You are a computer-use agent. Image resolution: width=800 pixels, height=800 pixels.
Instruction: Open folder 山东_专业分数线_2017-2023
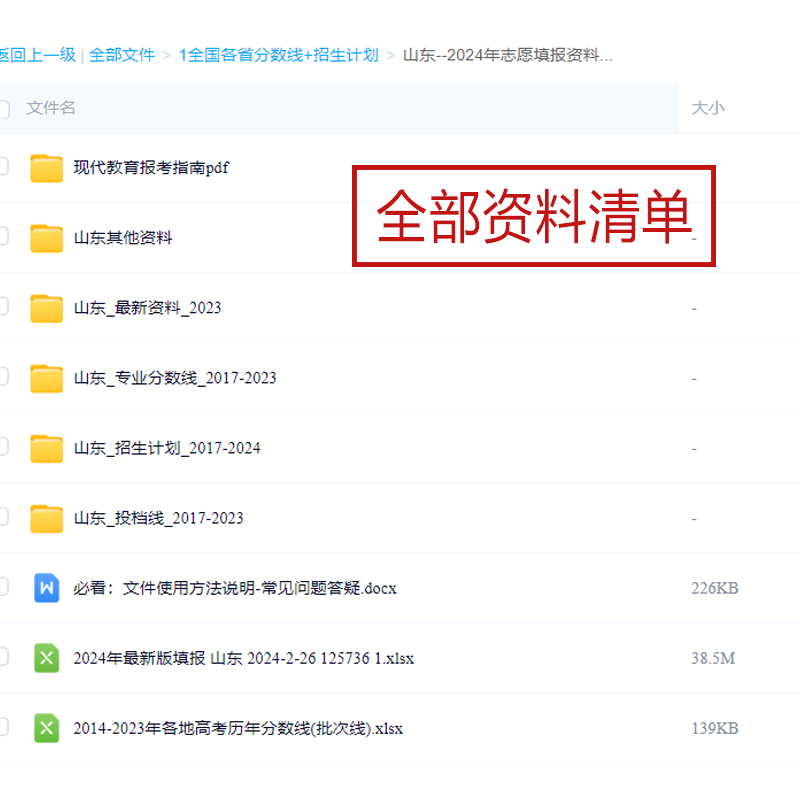(174, 378)
